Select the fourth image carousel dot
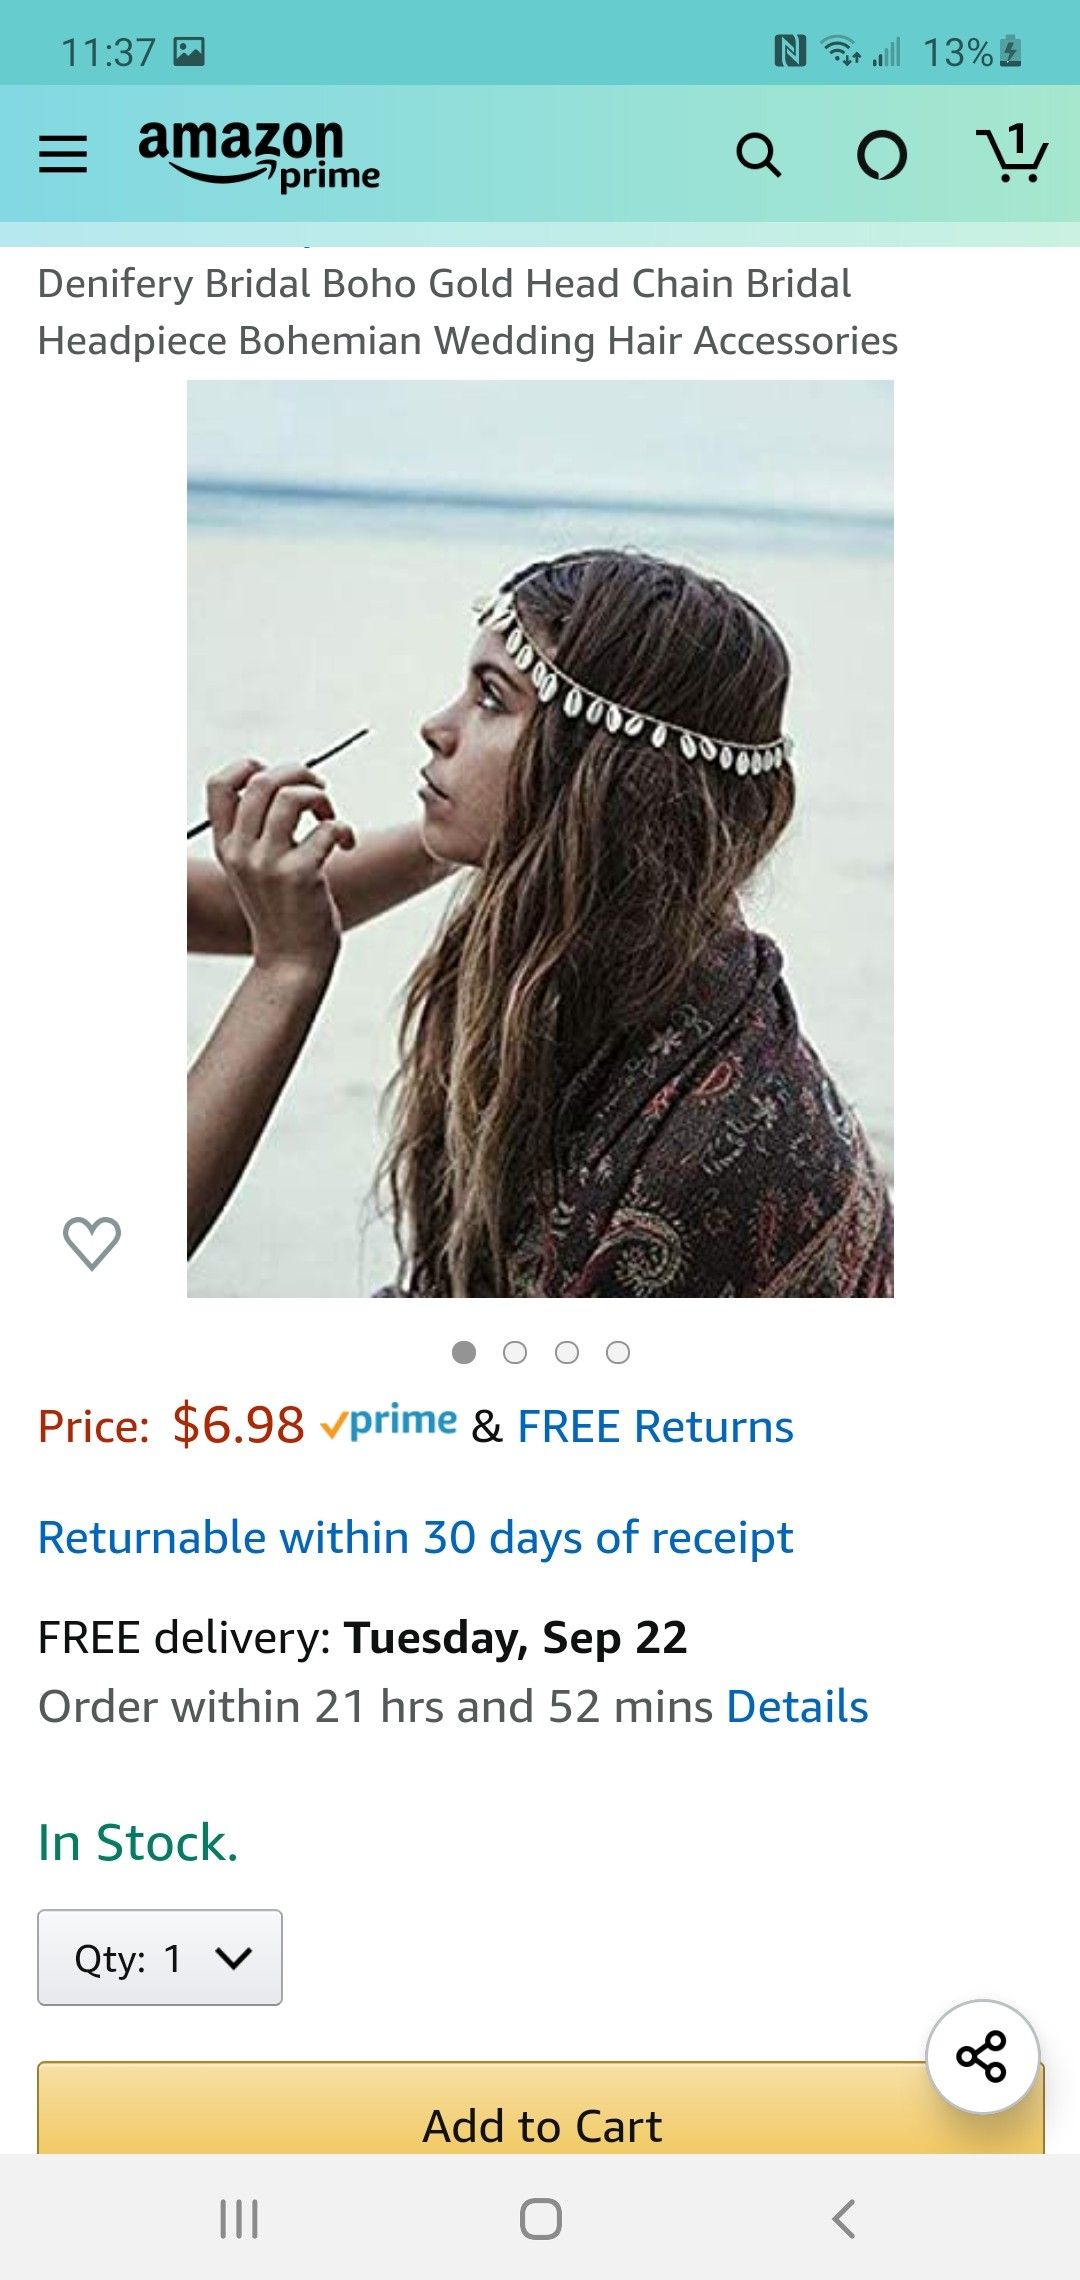The width and height of the screenshot is (1080, 2280). (x=618, y=1353)
